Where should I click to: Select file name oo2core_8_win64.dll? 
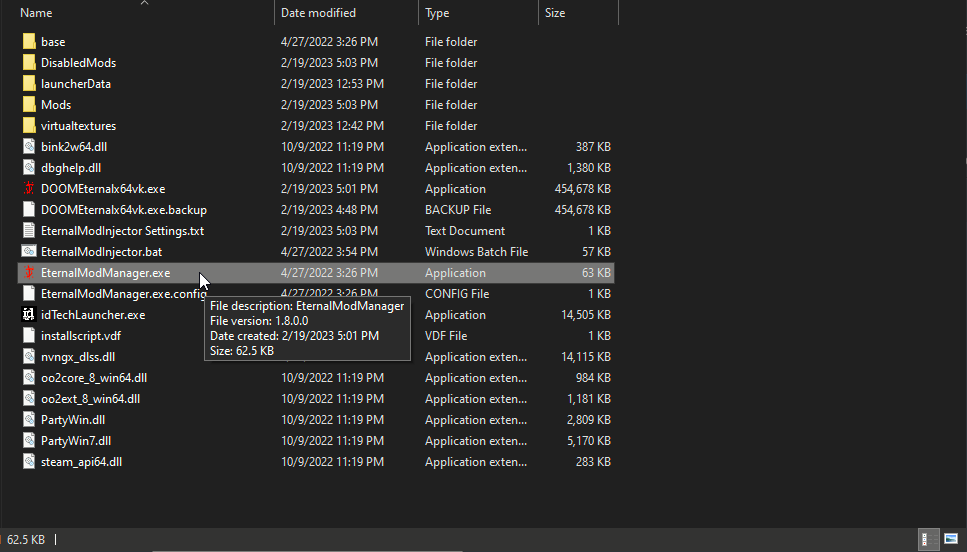click(94, 377)
